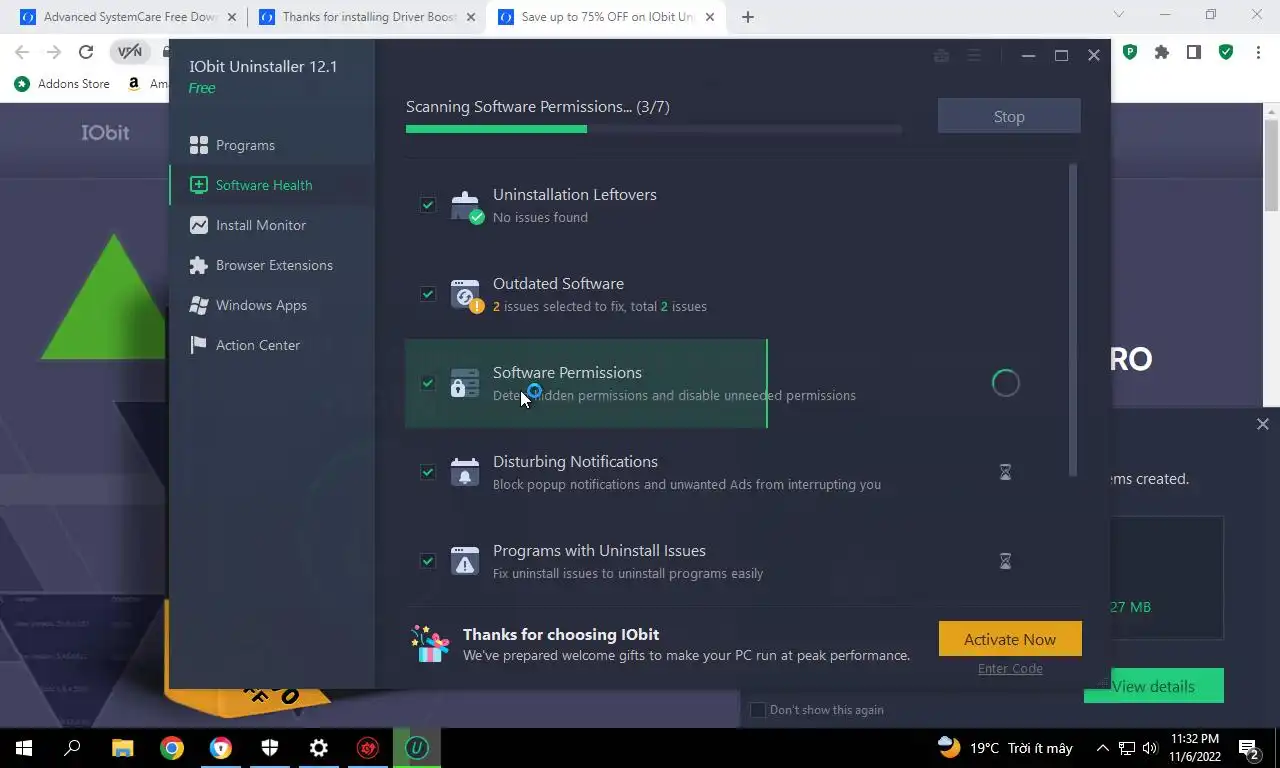Show hidden system tray icons

tap(1103, 748)
